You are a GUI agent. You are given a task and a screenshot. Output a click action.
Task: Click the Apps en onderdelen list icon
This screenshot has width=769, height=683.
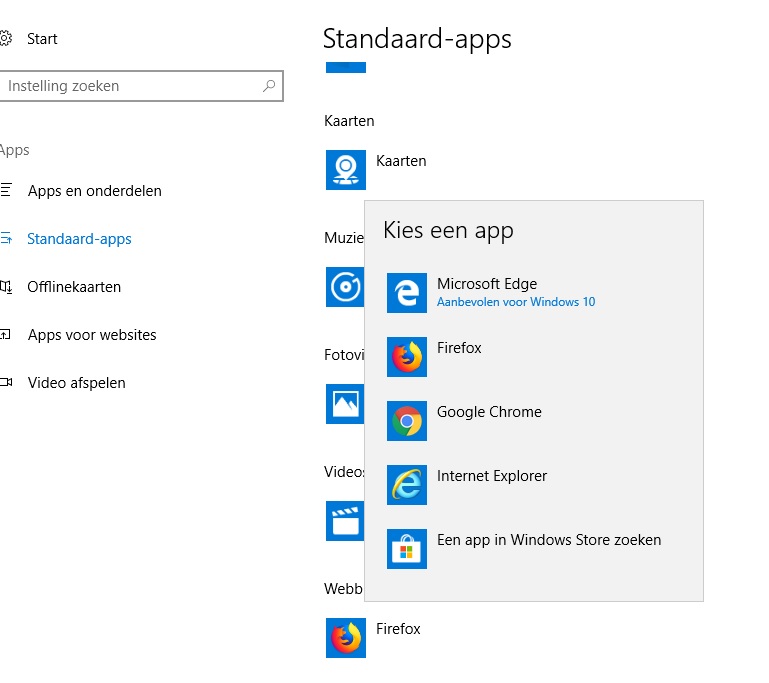(x=5, y=190)
